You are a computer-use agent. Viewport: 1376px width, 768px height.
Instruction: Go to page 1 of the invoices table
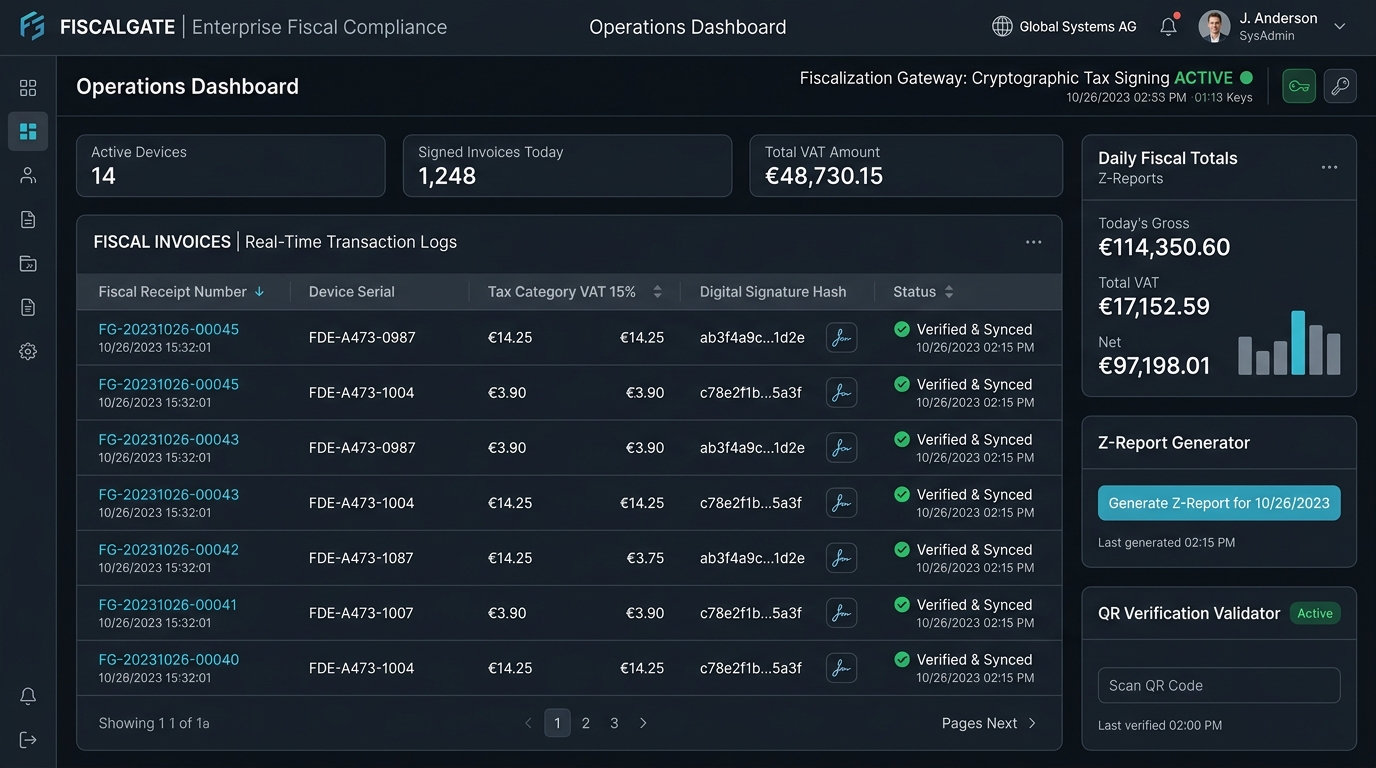[557, 723]
